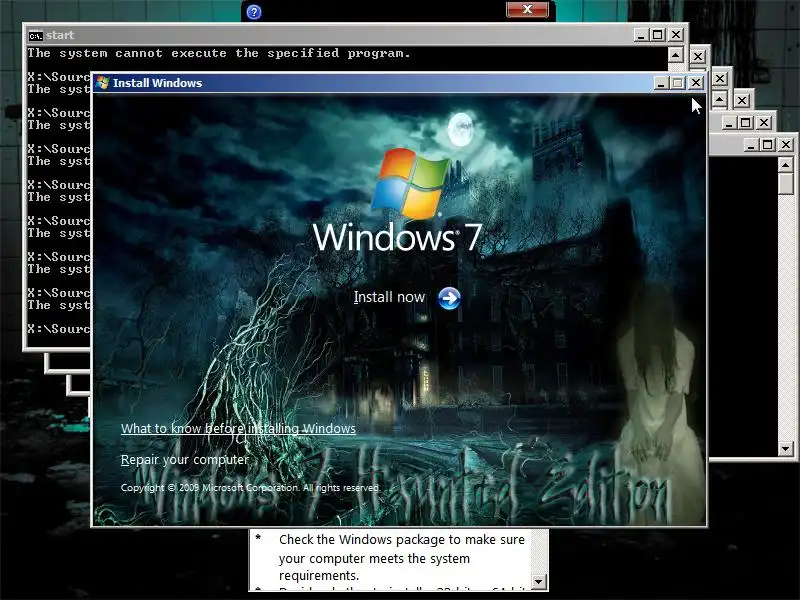Click the Copyright 2009 Microsoft Corporation text
Viewport: 800px width, 600px height.
(x=251, y=488)
